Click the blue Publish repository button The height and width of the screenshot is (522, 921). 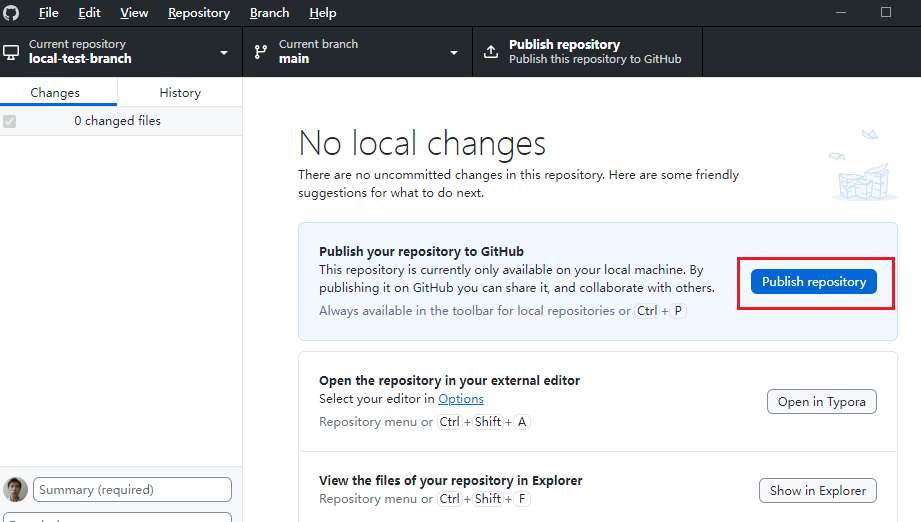[x=814, y=281]
